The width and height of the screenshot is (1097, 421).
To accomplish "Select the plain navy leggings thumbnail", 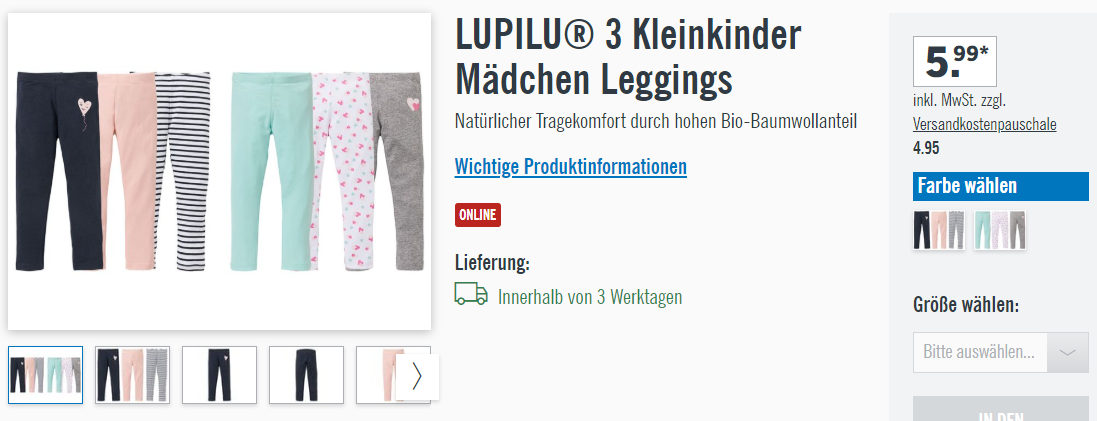I will point(306,375).
